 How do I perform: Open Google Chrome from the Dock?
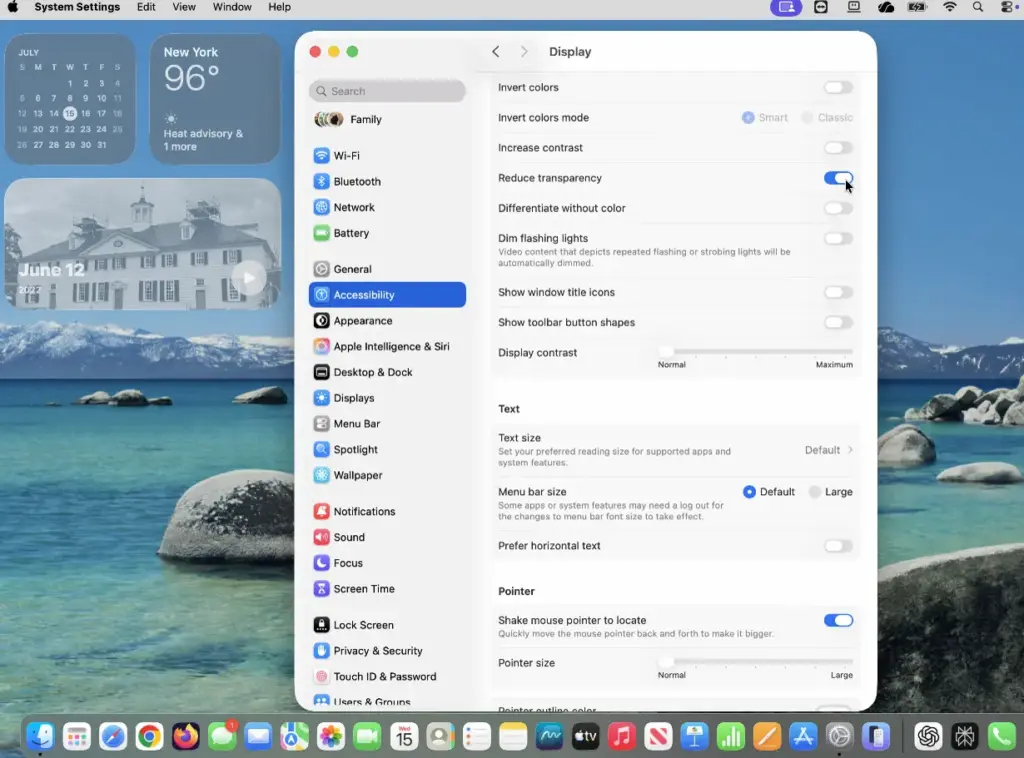(150, 736)
